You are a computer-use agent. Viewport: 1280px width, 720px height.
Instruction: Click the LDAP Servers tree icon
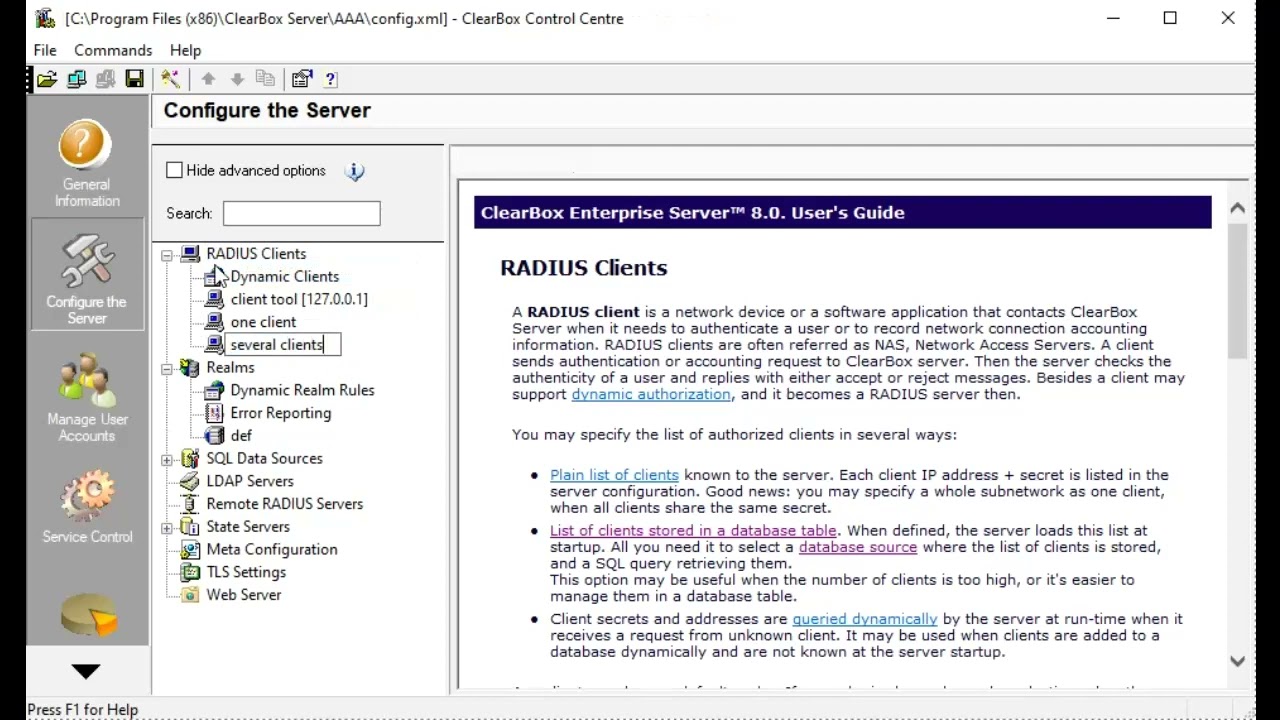(x=189, y=481)
